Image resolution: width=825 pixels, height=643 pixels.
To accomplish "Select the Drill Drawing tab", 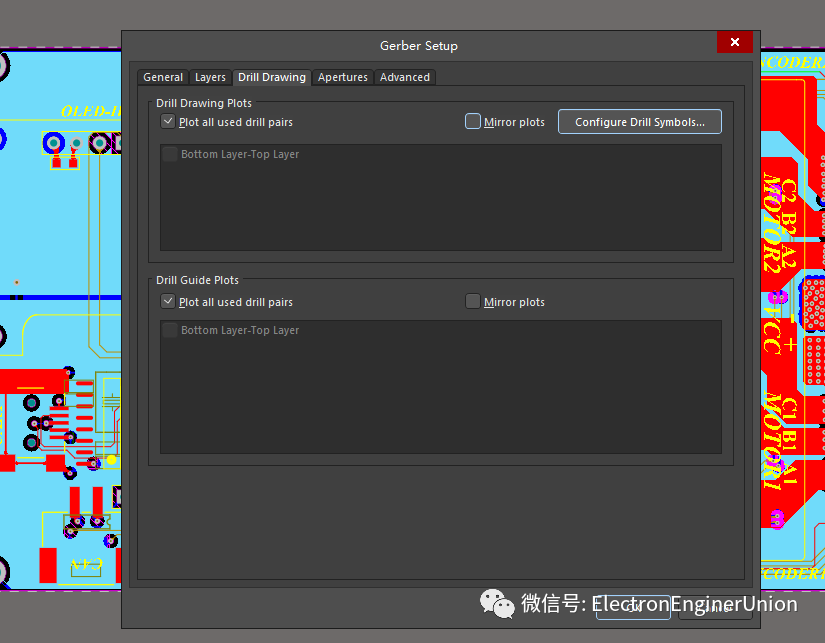I will [272, 77].
